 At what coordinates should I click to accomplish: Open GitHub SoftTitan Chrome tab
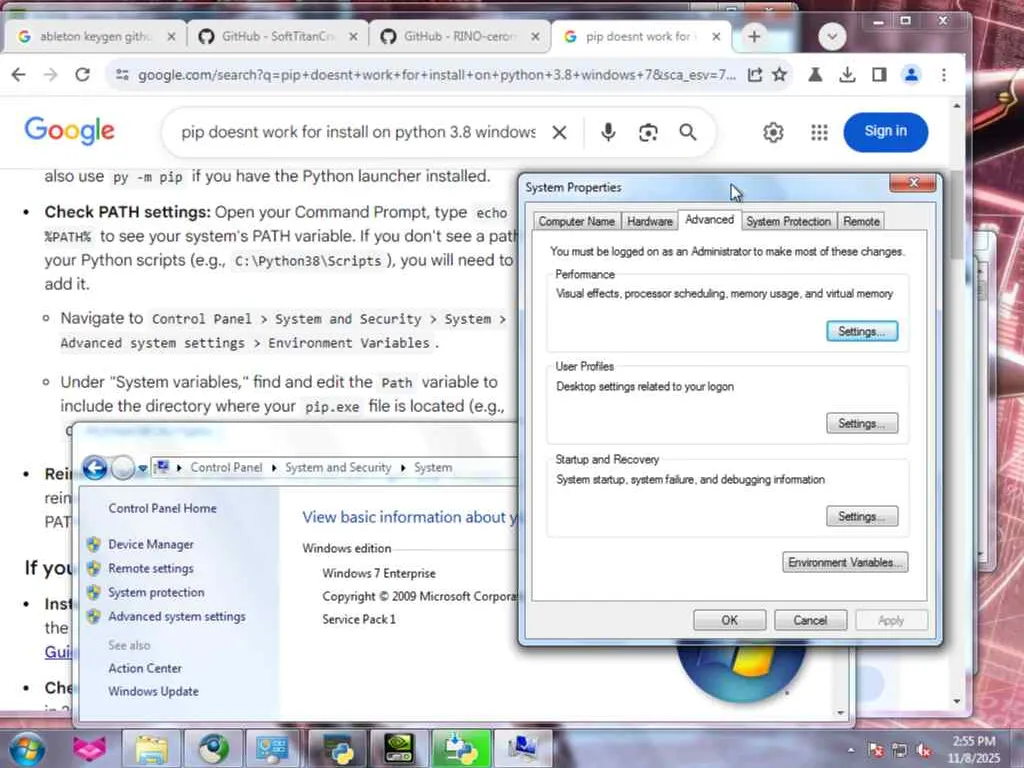pyautogui.click(x=277, y=37)
